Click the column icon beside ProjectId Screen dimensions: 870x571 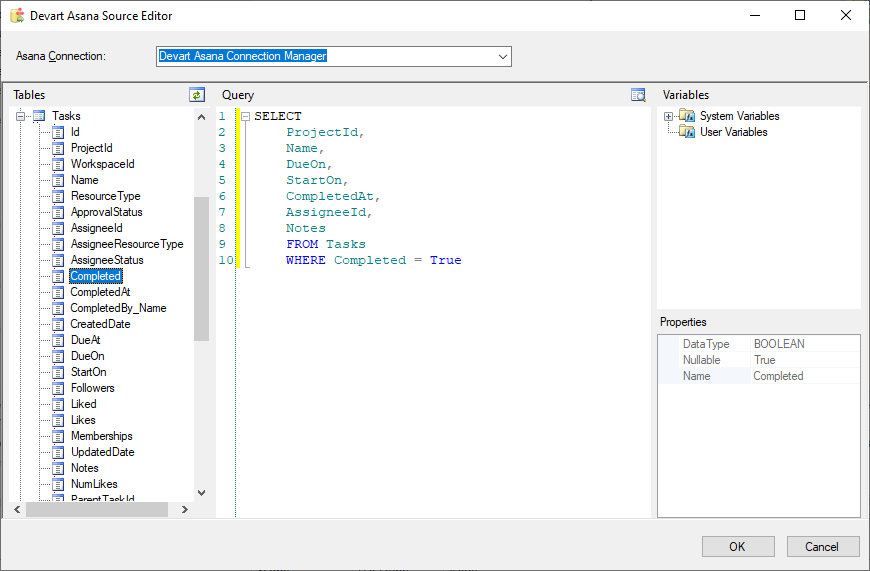tap(58, 148)
